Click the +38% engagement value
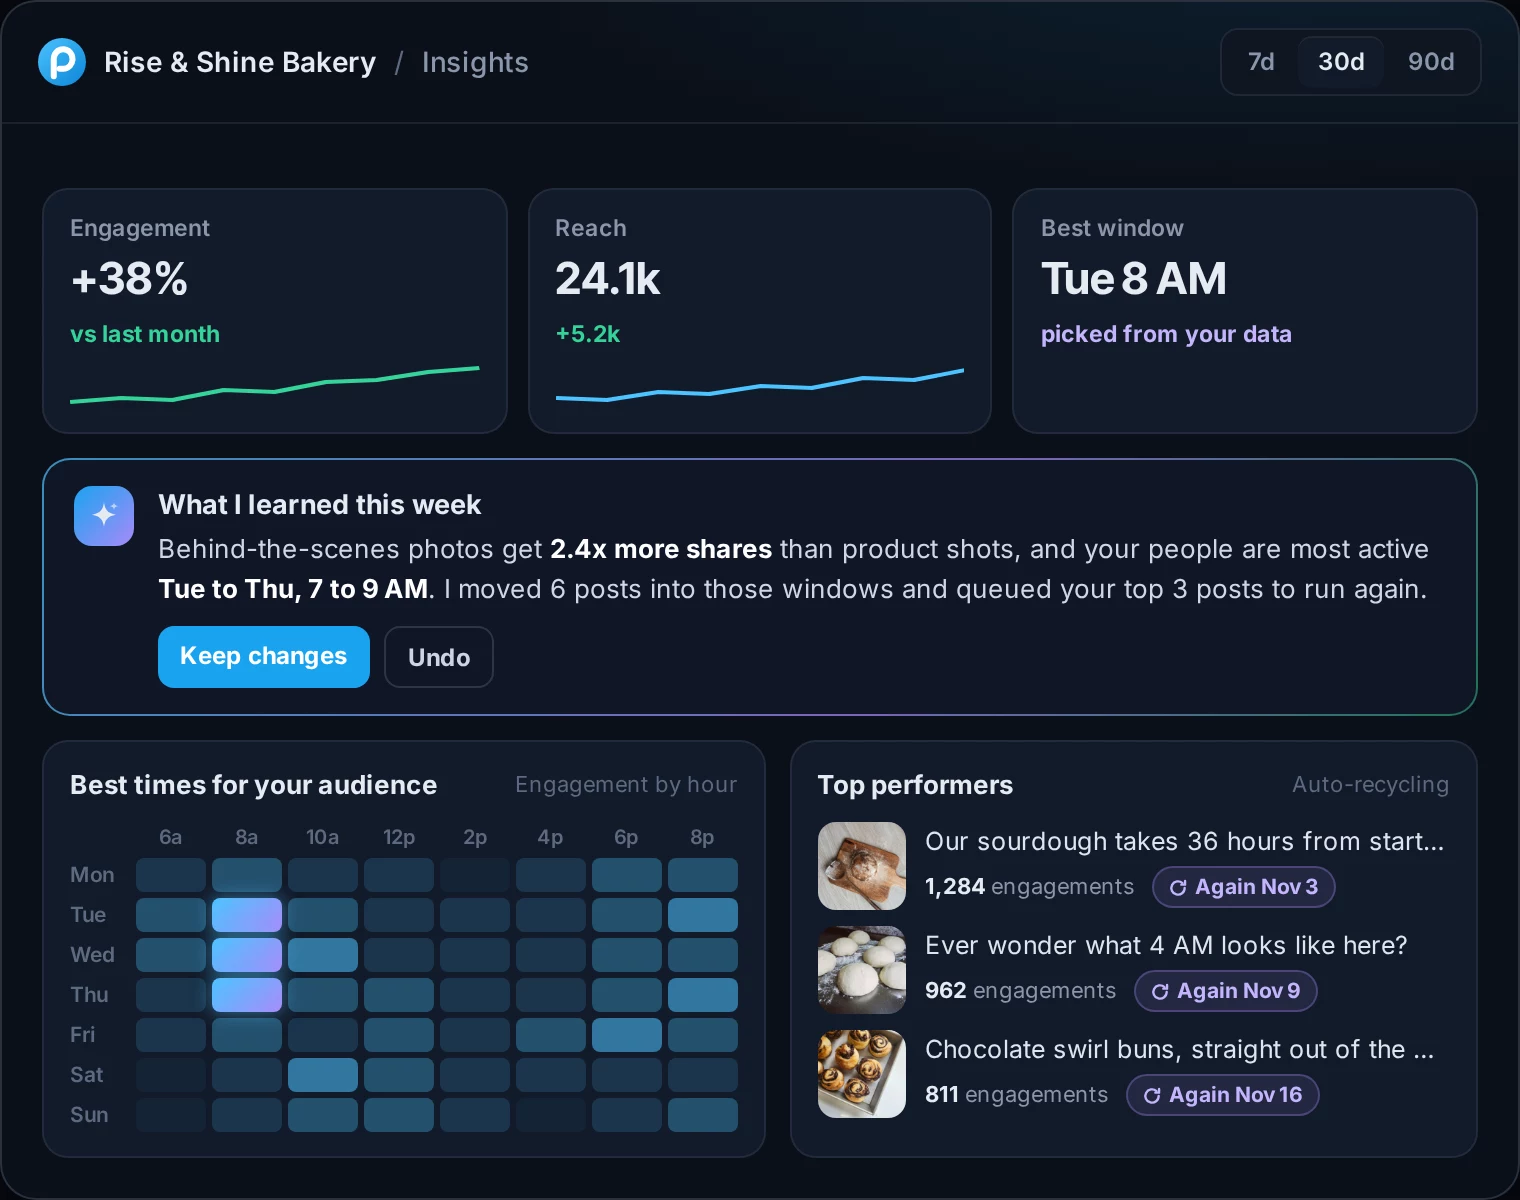 pos(129,279)
